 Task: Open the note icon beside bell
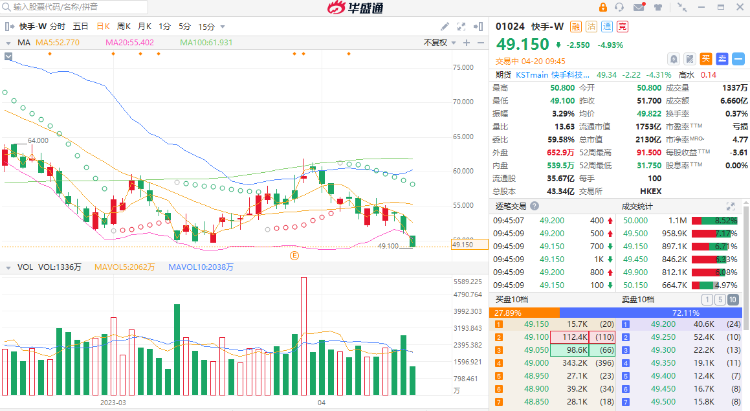tap(690, 59)
